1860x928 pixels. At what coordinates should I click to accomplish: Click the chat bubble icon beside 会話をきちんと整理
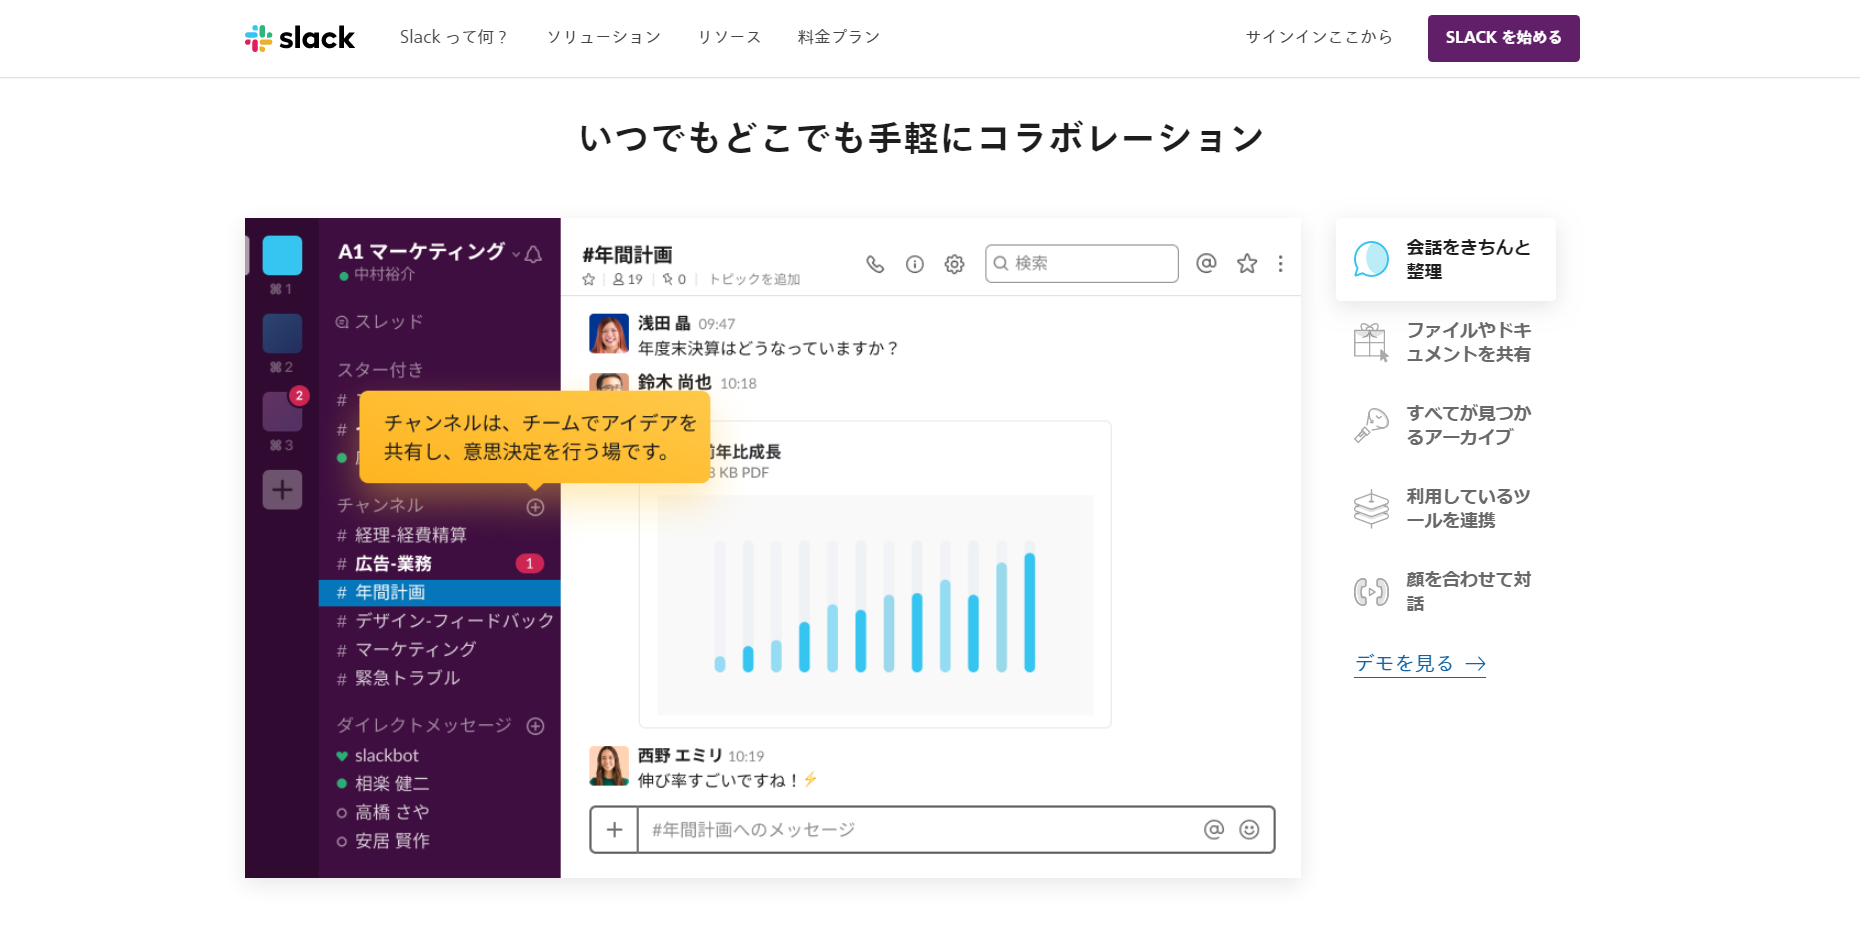pos(1371,259)
